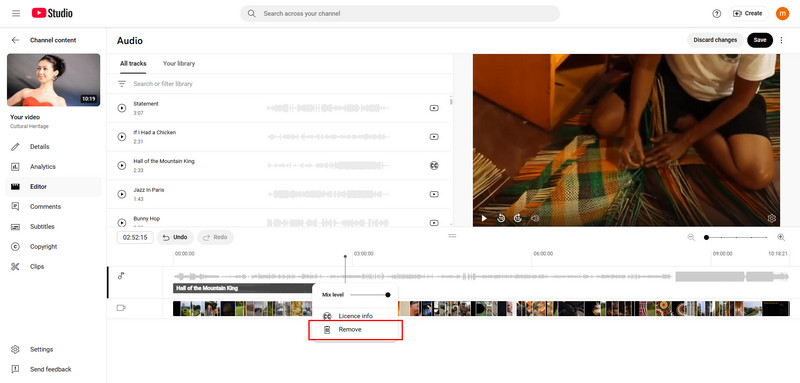Image resolution: width=800 pixels, height=383 pixels.
Task: Toggle the hamburger navigation menu
Action: click(x=16, y=14)
